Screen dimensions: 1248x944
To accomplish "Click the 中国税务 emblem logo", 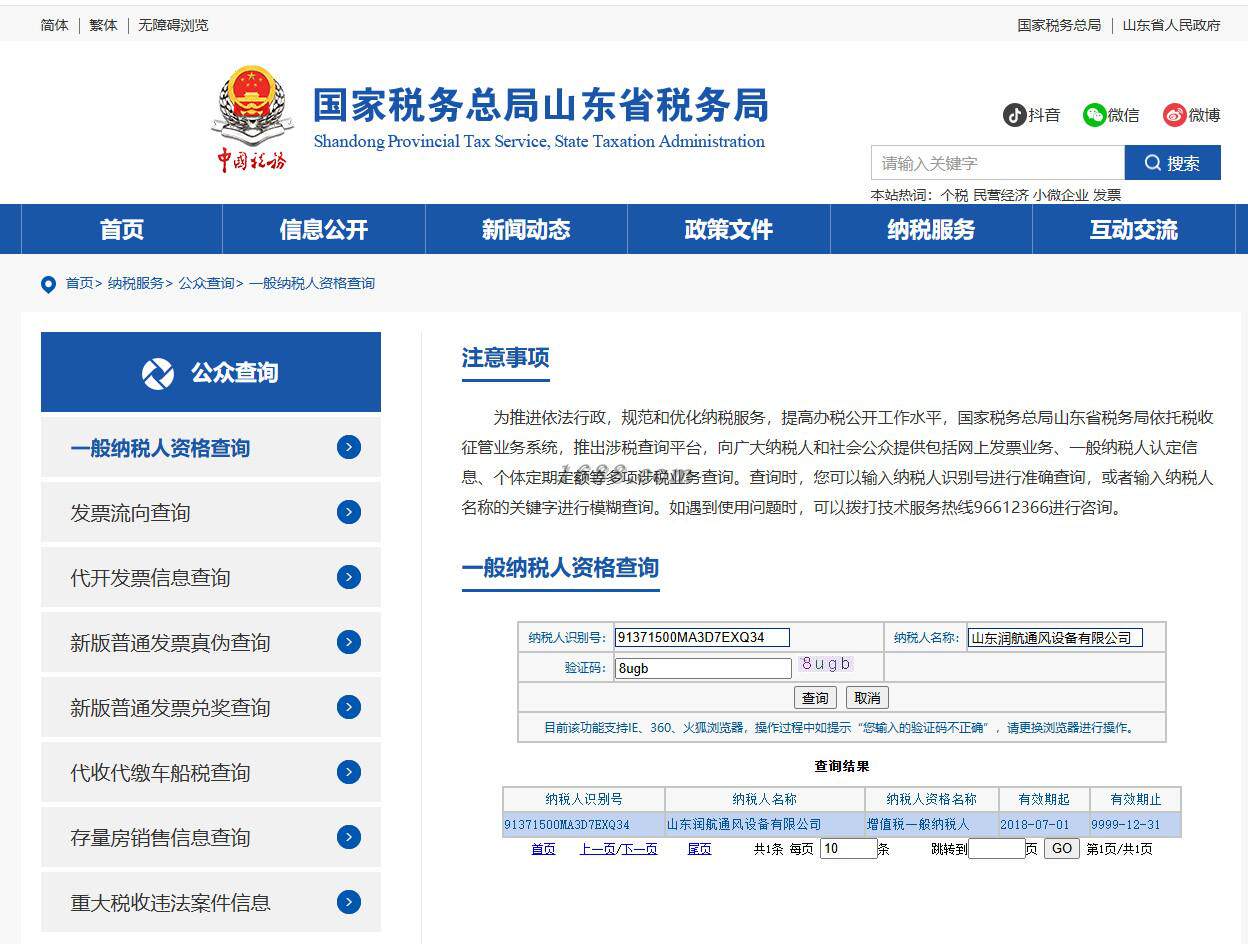I will coord(253,118).
